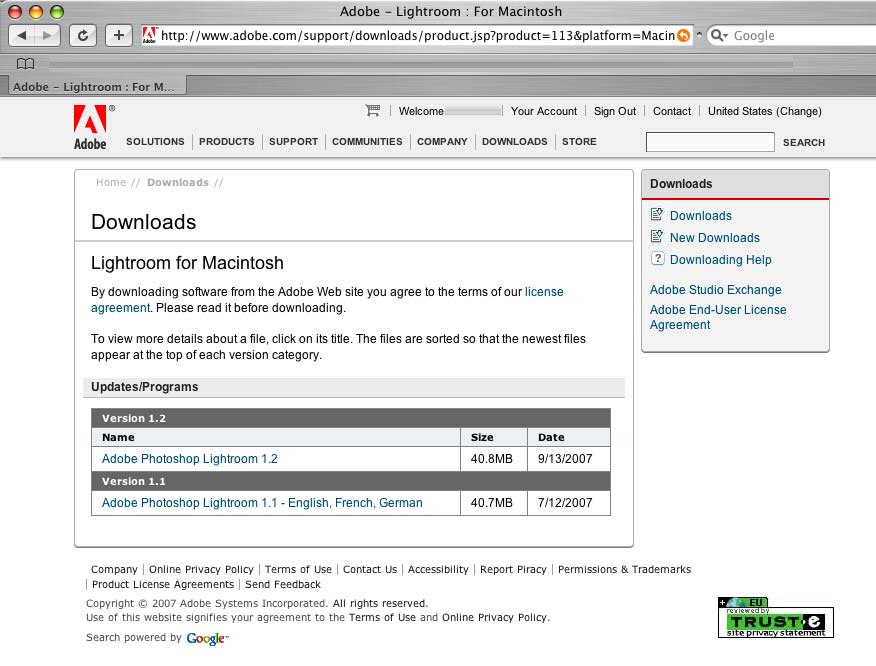876x666 pixels.
Task: Open Permissions & Trademarks footer link
Action: pos(625,569)
